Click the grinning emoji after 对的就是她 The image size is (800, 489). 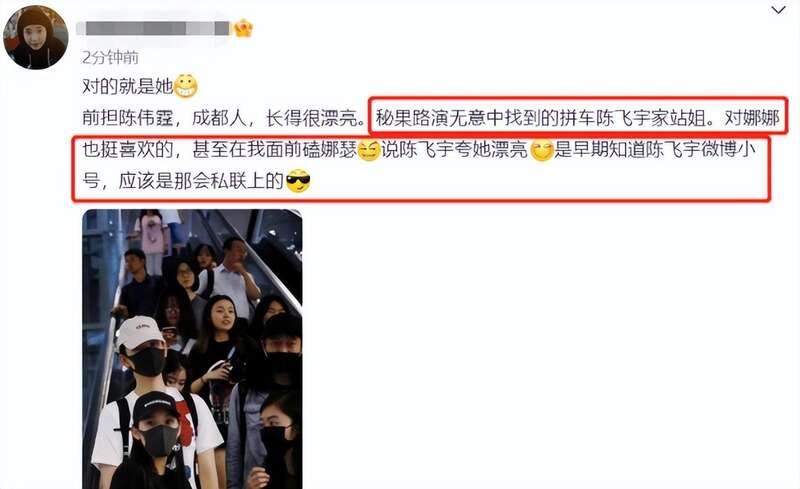pos(186,86)
